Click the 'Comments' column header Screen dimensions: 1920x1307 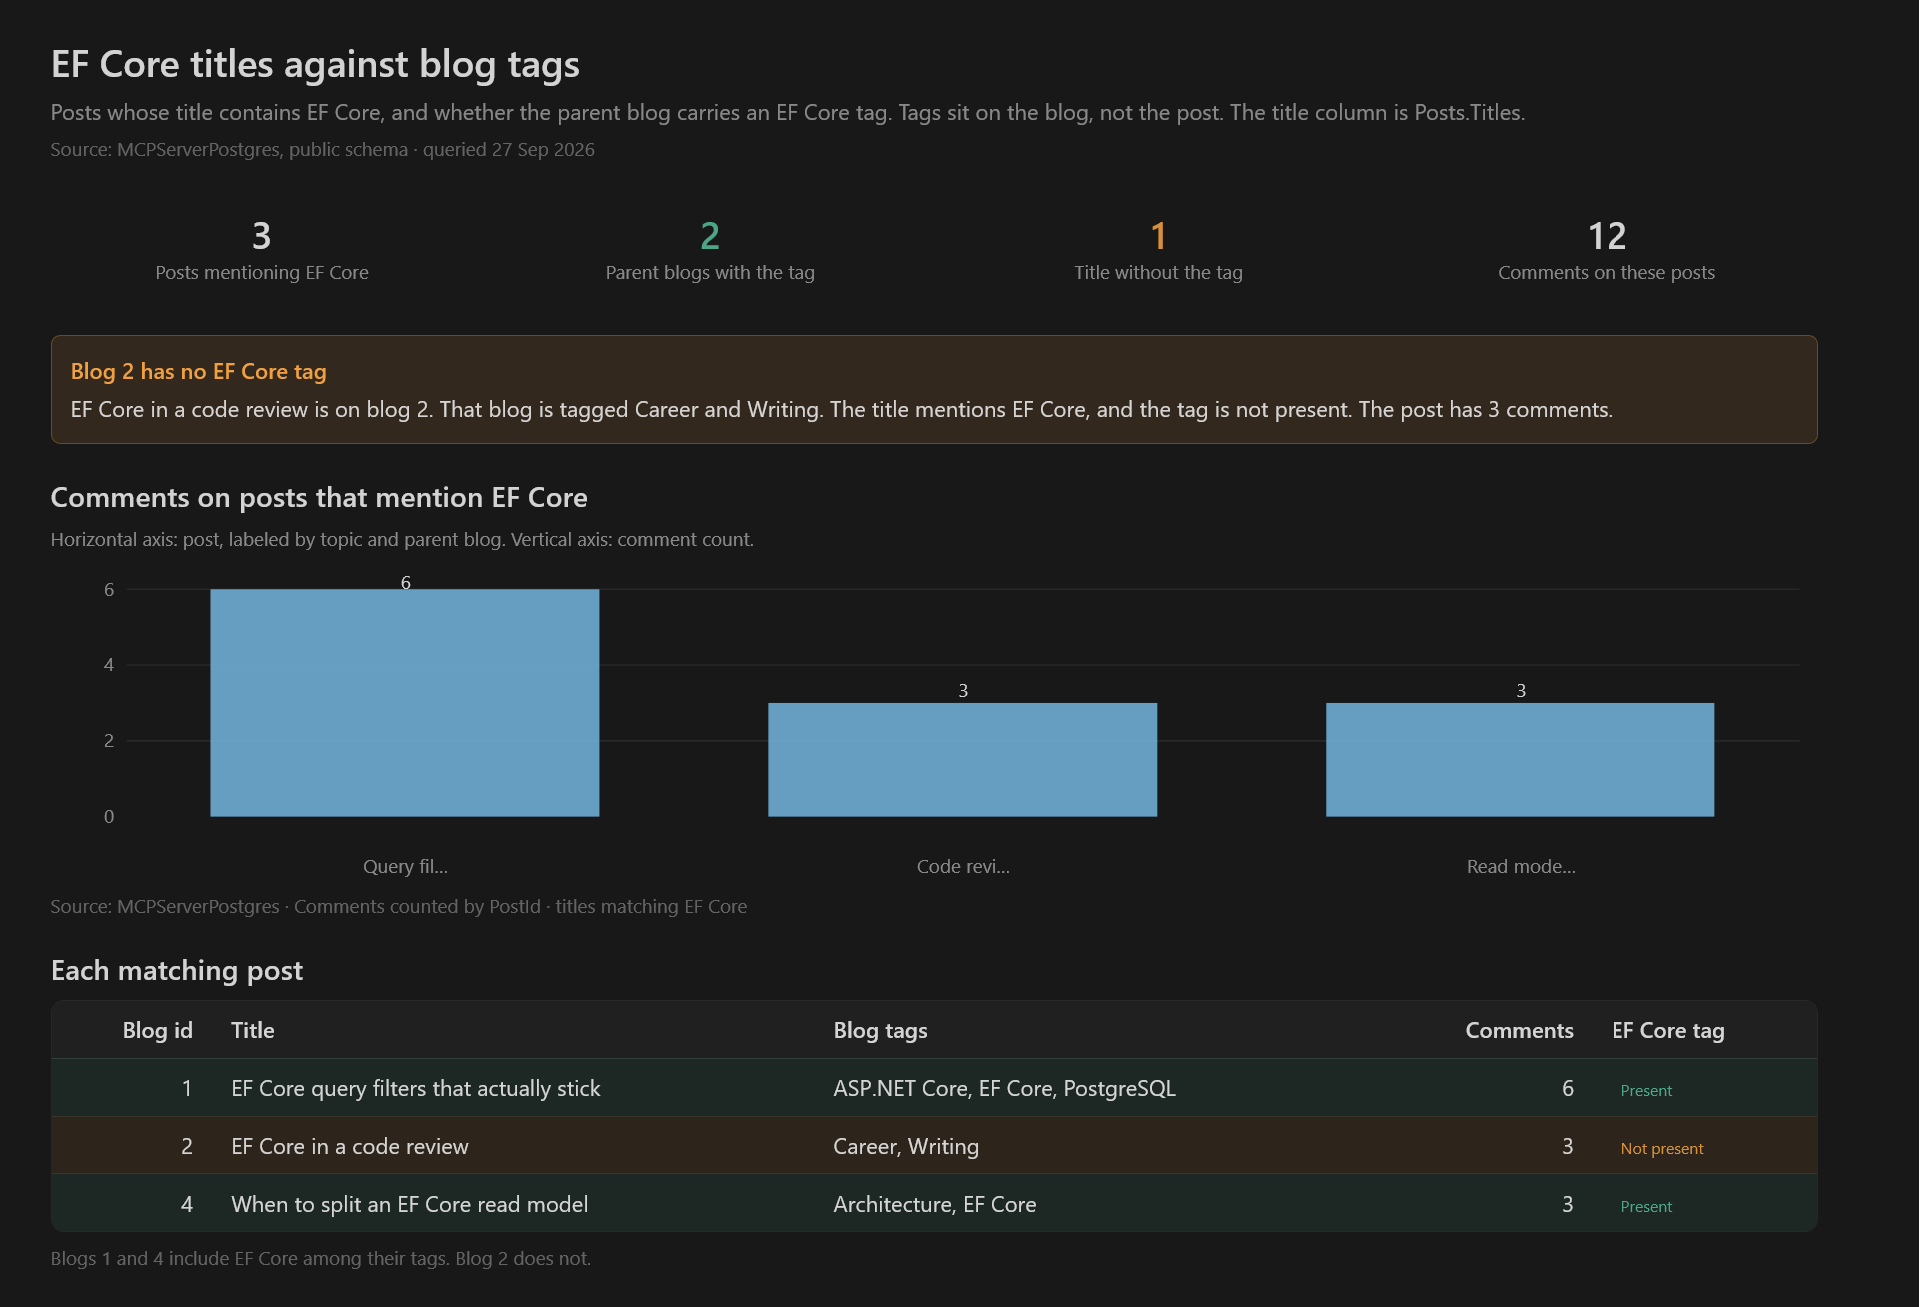coord(1519,1030)
